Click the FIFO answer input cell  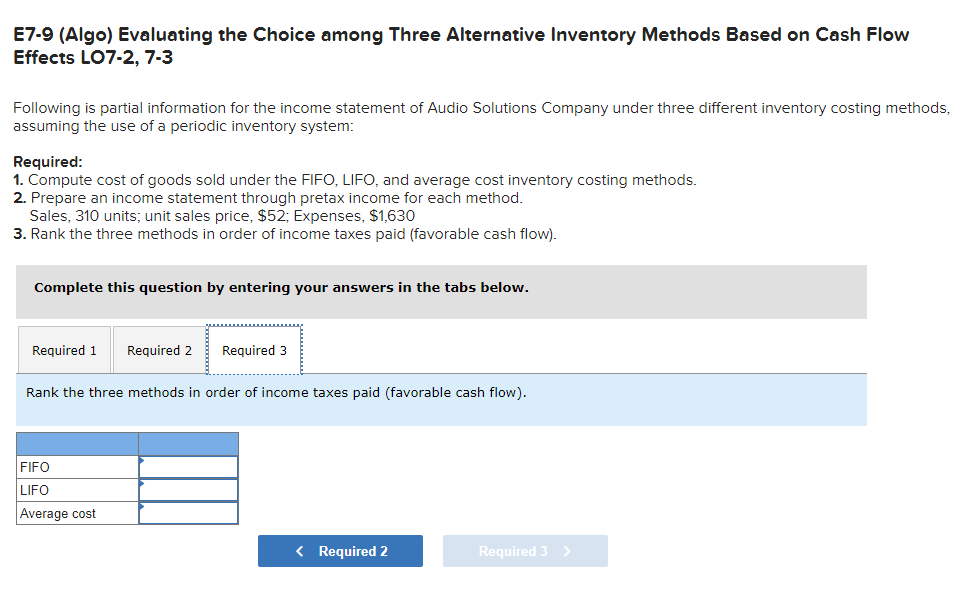tap(190, 467)
